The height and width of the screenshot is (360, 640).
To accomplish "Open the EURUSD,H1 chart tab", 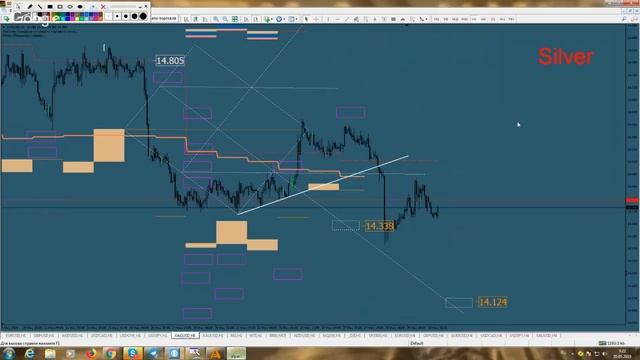I will tap(16, 336).
